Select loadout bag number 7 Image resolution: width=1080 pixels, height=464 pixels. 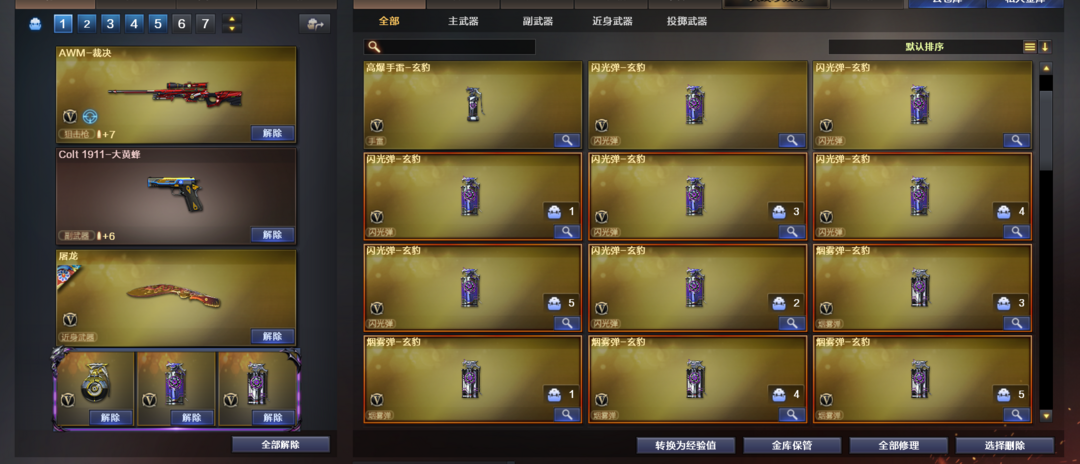point(205,25)
